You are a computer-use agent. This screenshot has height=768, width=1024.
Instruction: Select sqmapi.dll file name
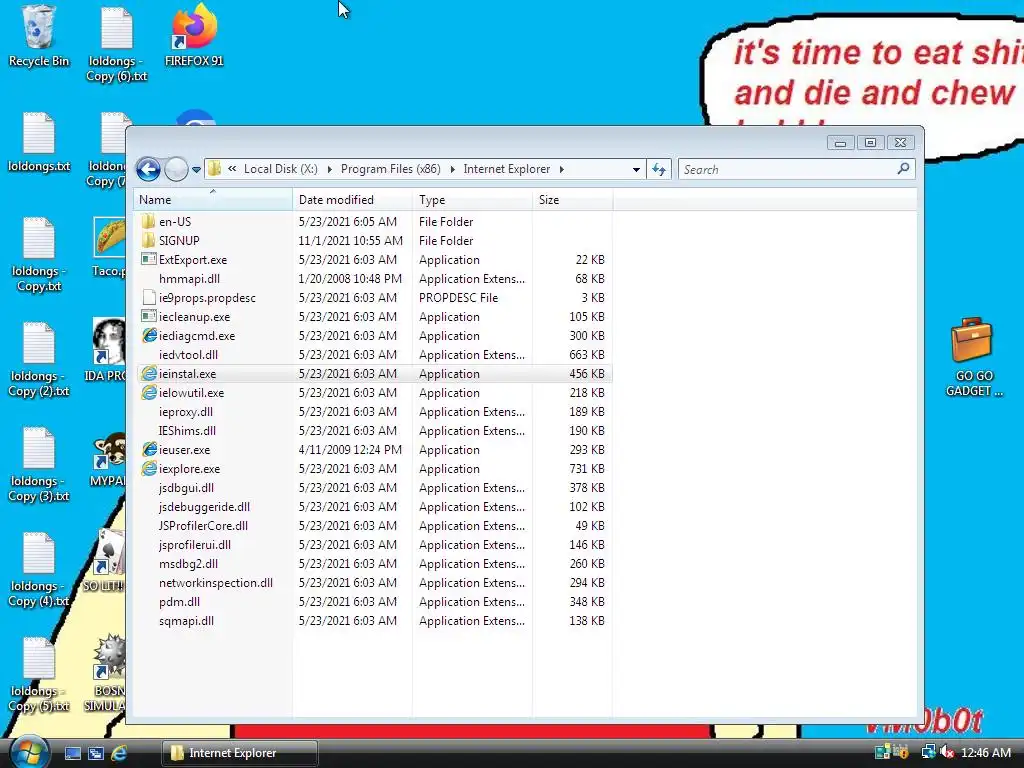(186, 620)
